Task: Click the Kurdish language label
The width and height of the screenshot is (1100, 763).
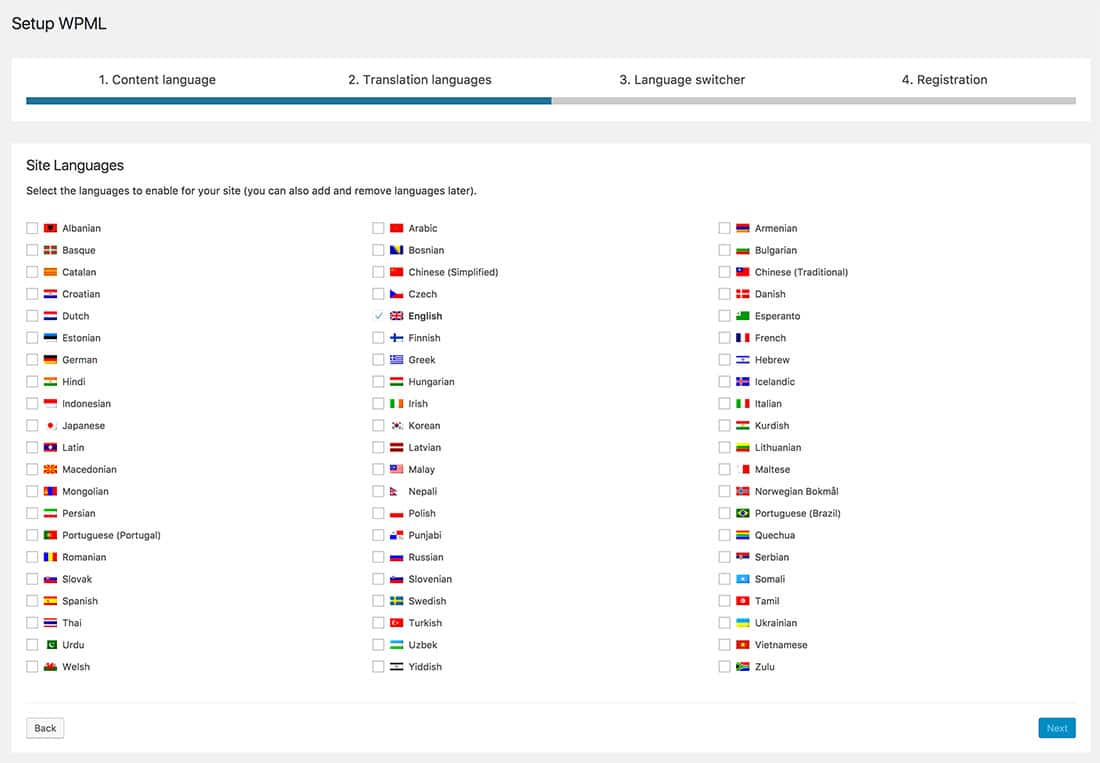Action: 772,426
